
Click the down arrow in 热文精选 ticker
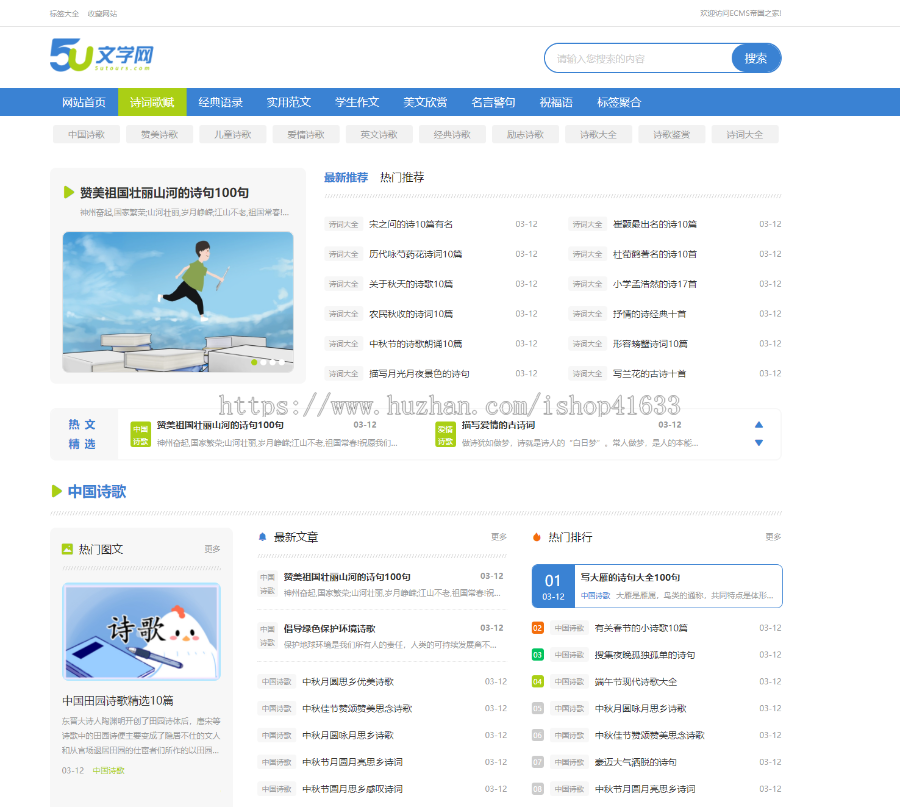[x=759, y=443]
